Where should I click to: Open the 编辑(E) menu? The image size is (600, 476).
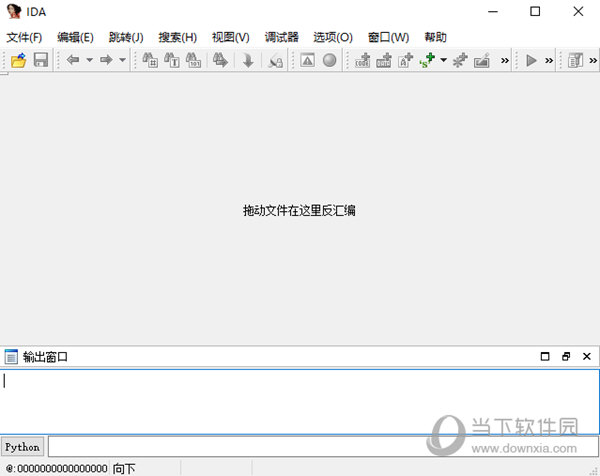pos(75,37)
